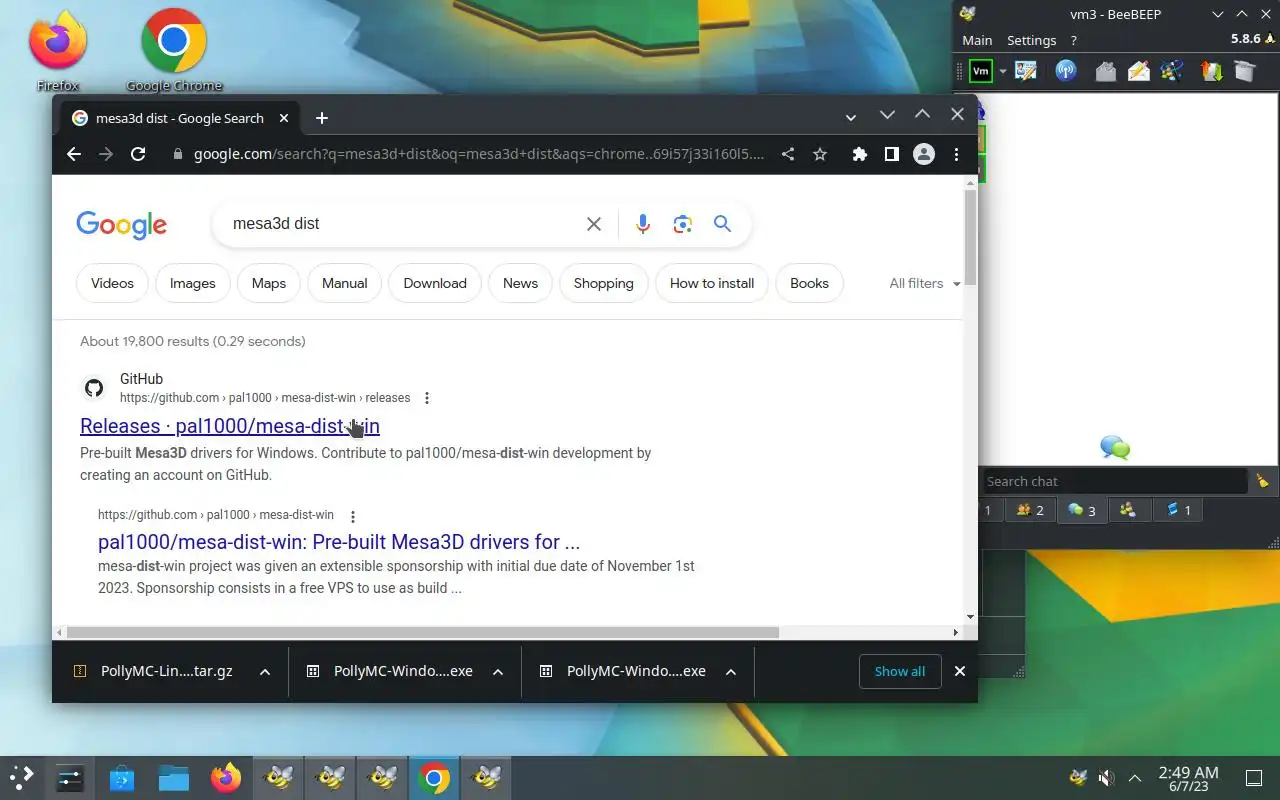The width and height of the screenshot is (1280, 800).
Task: Select the Download search chip
Action: pyautogui.click(x=435, y=283)
